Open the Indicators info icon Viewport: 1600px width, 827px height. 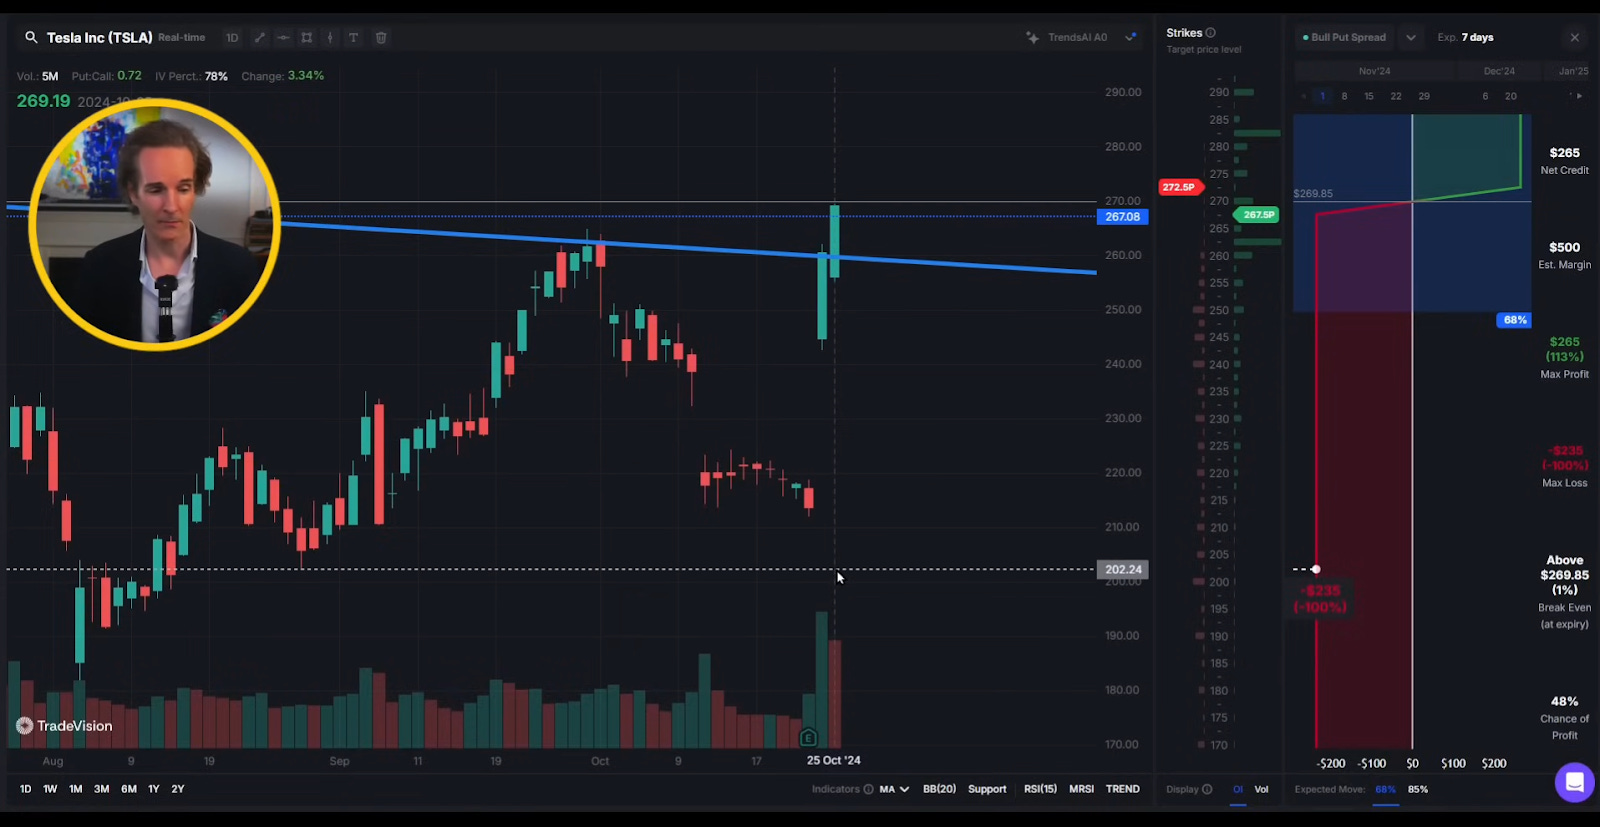[868, 789]
